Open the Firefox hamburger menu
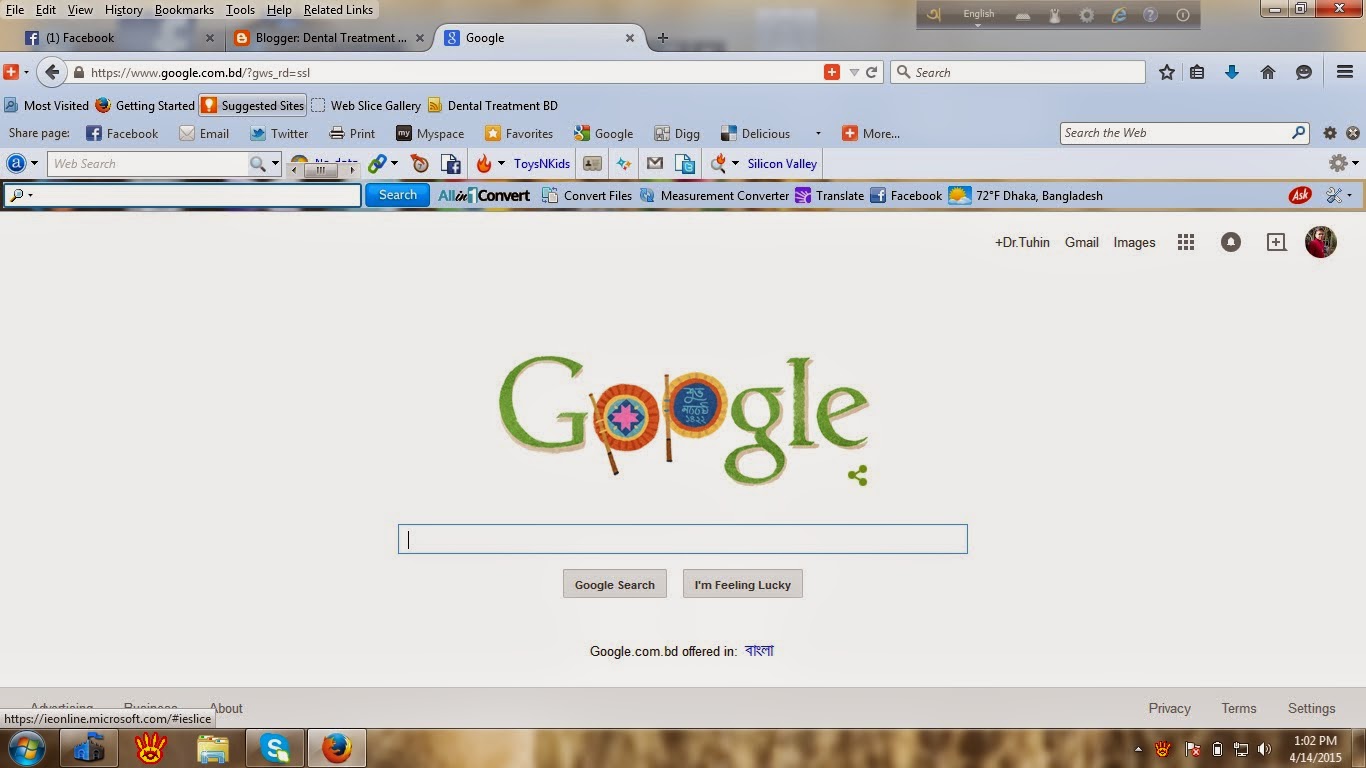 tap(1345, 72)
